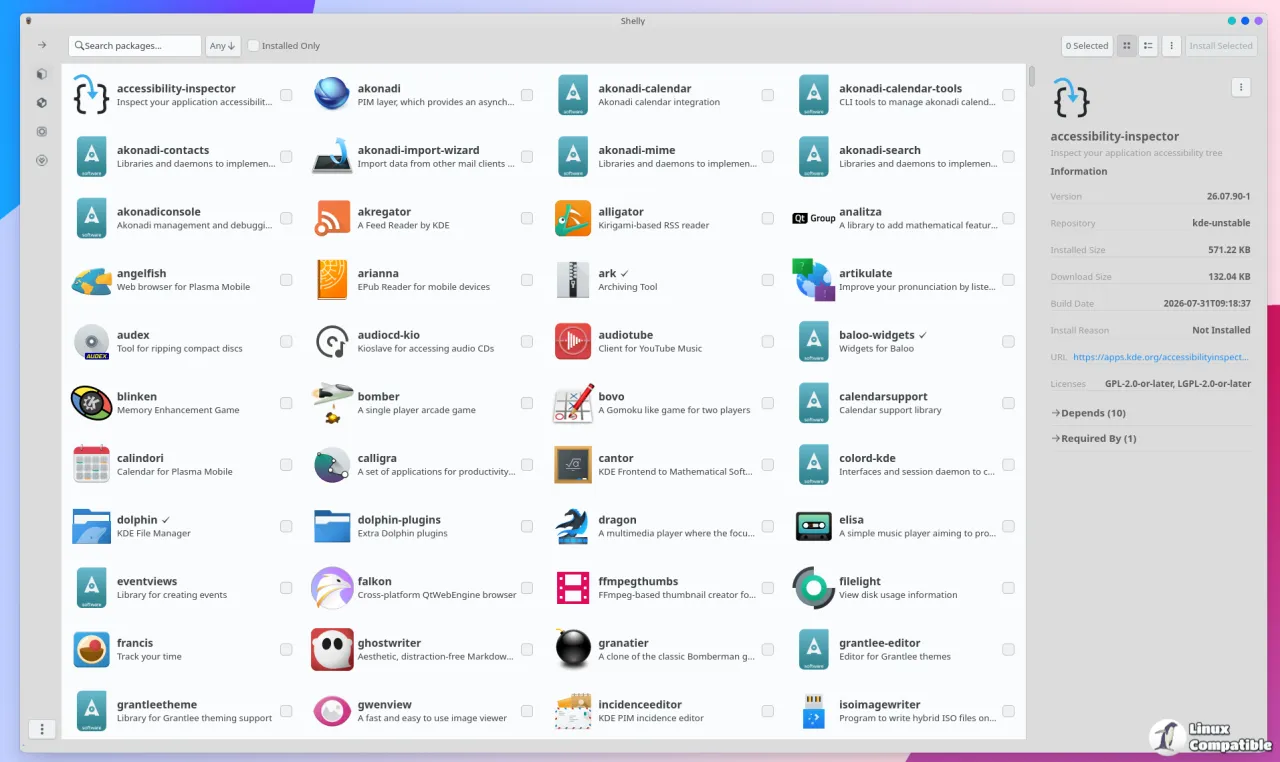Click the granatier black bomb icon
The width and height of the screenshot is (1280, 762).
tap(573, 650)
